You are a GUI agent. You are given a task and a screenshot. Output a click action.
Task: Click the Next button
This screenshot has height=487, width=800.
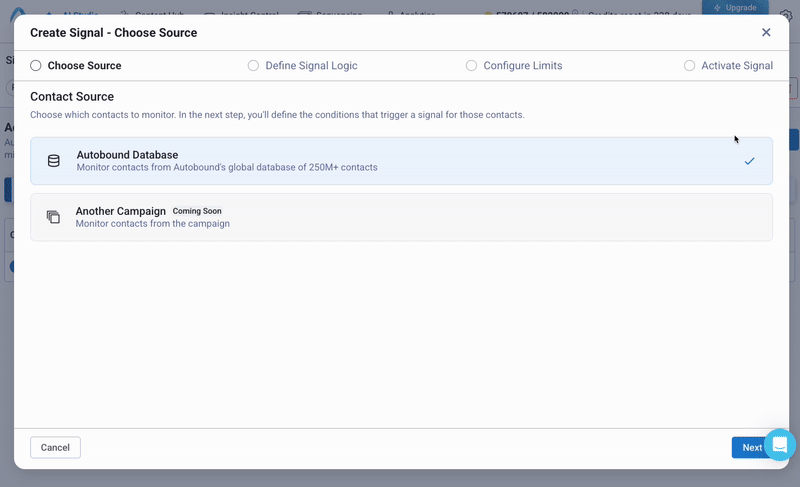click(x=752, y=447)
